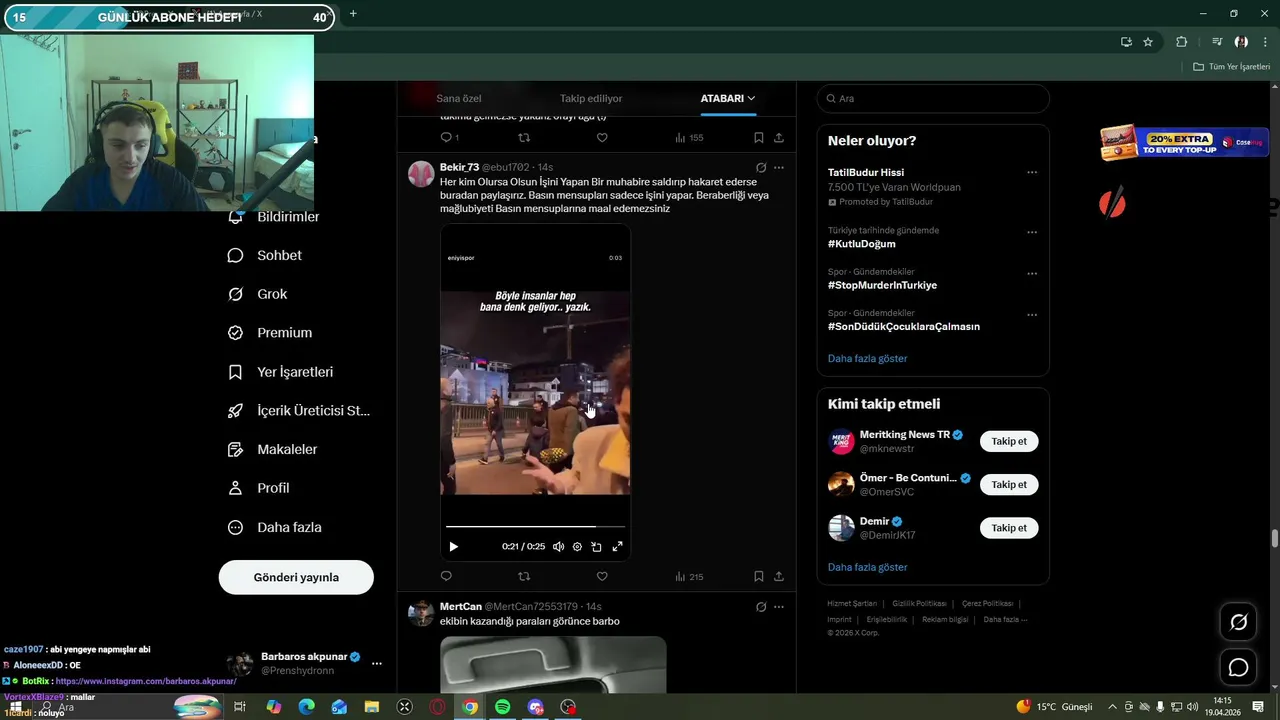View stats showing 215 views
The width and height of the screenshot is (1280, 720).
689,576
